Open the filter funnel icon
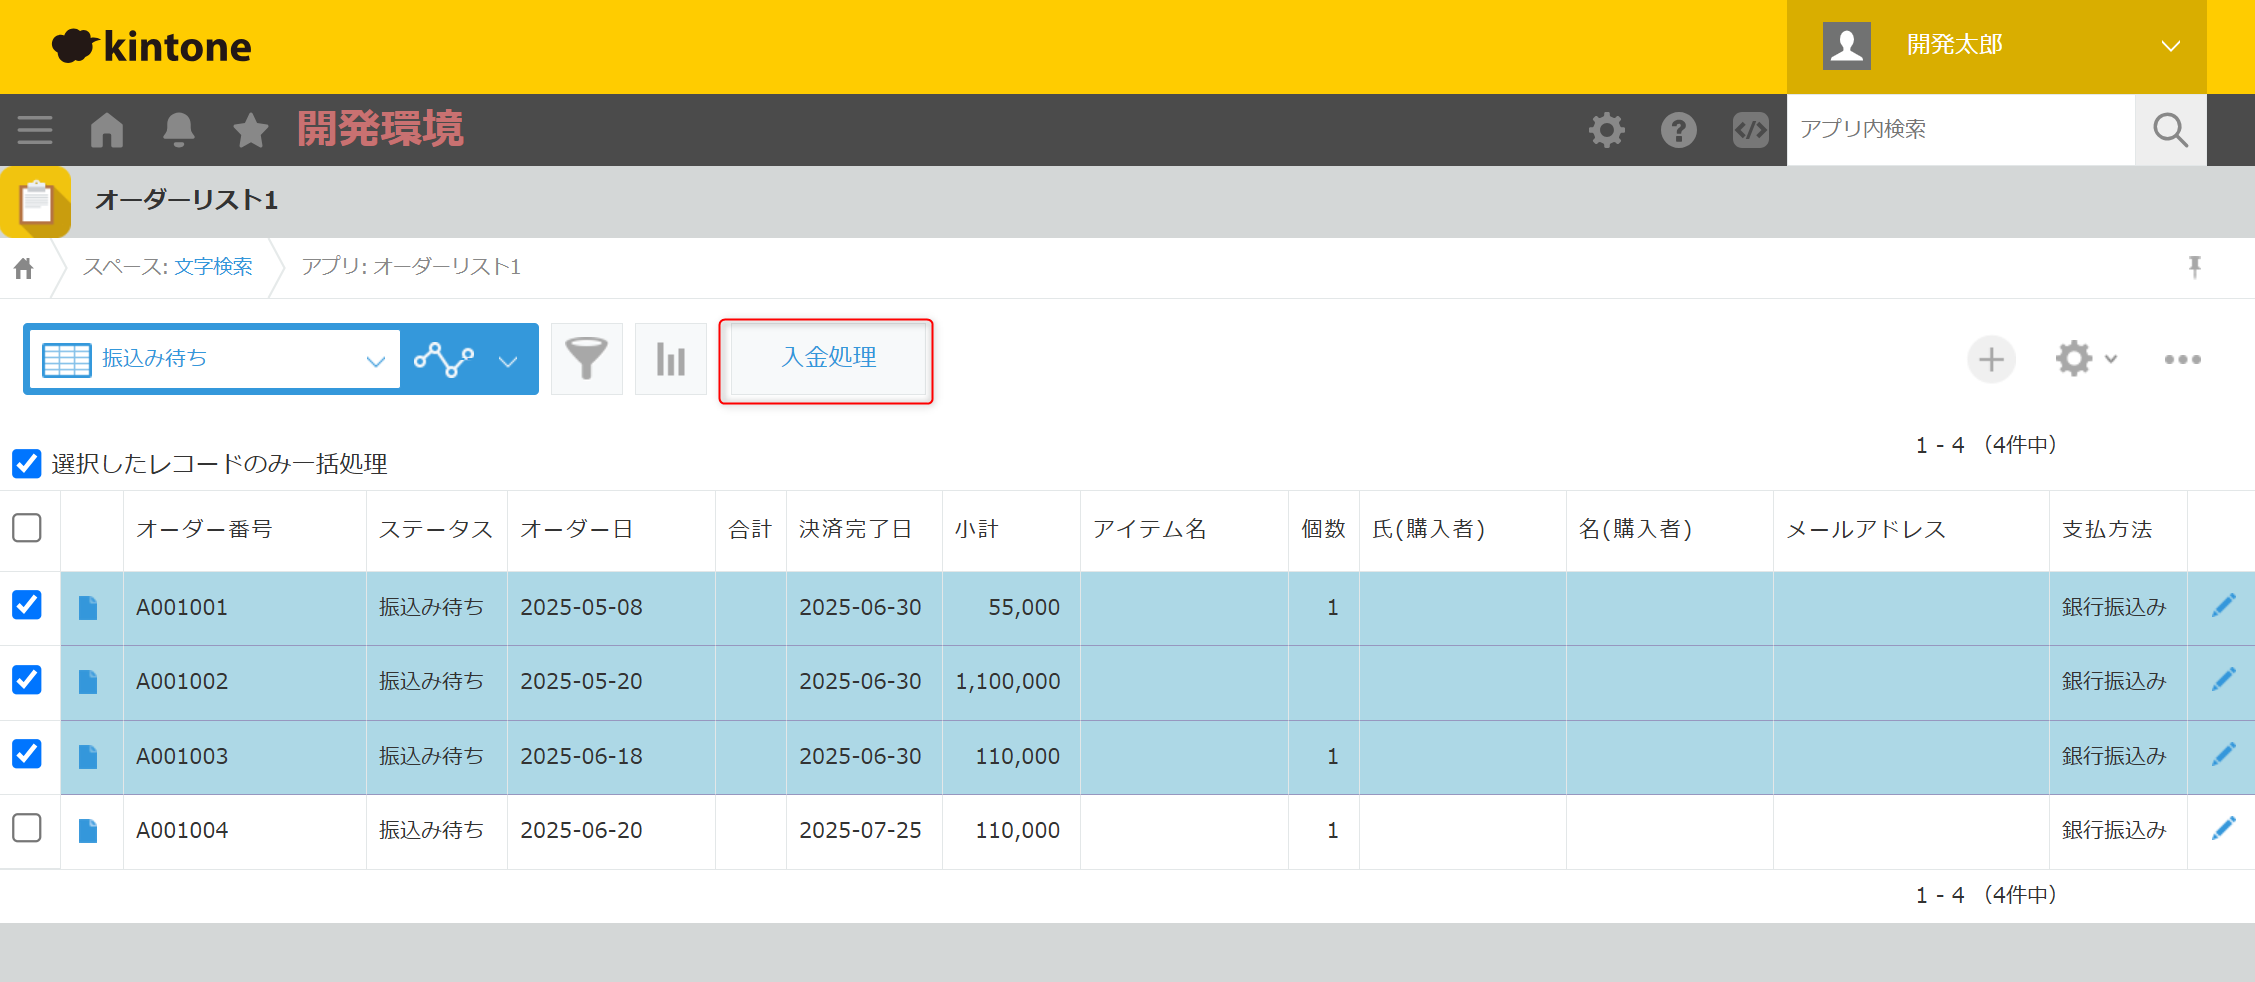This screenshot has height=982, width=2255. [x=586, y=359]
